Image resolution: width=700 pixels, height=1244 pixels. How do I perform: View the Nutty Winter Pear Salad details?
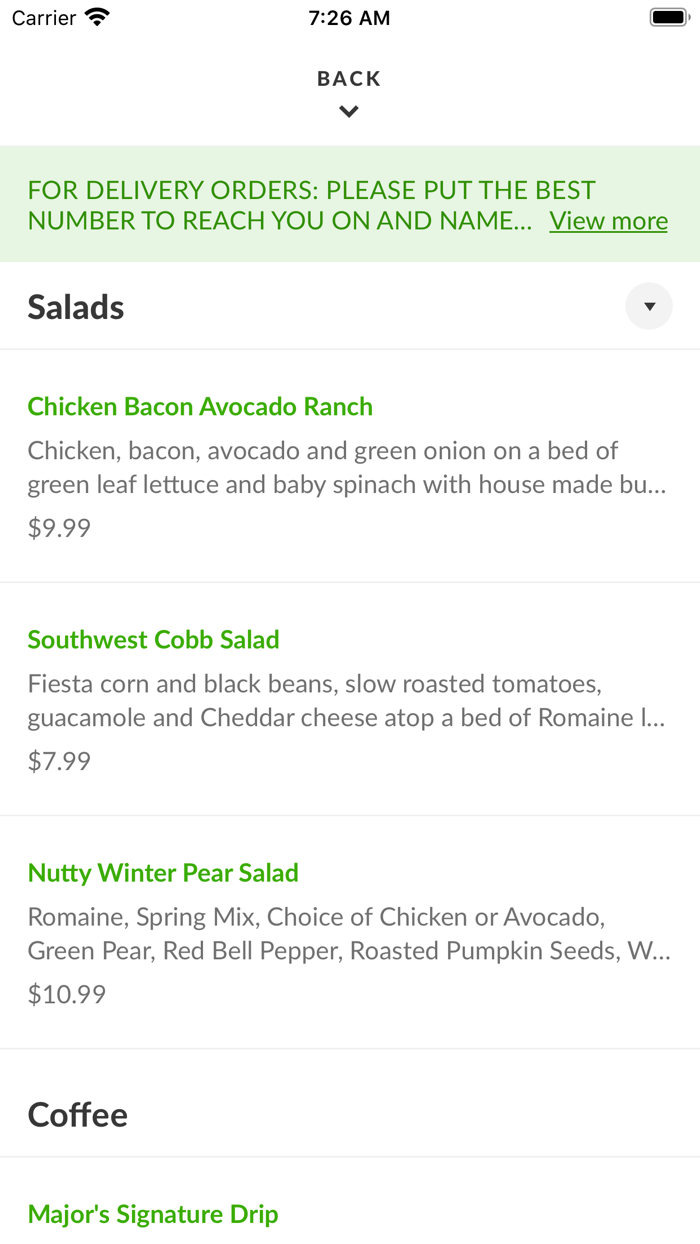click(x=163, y=873)
